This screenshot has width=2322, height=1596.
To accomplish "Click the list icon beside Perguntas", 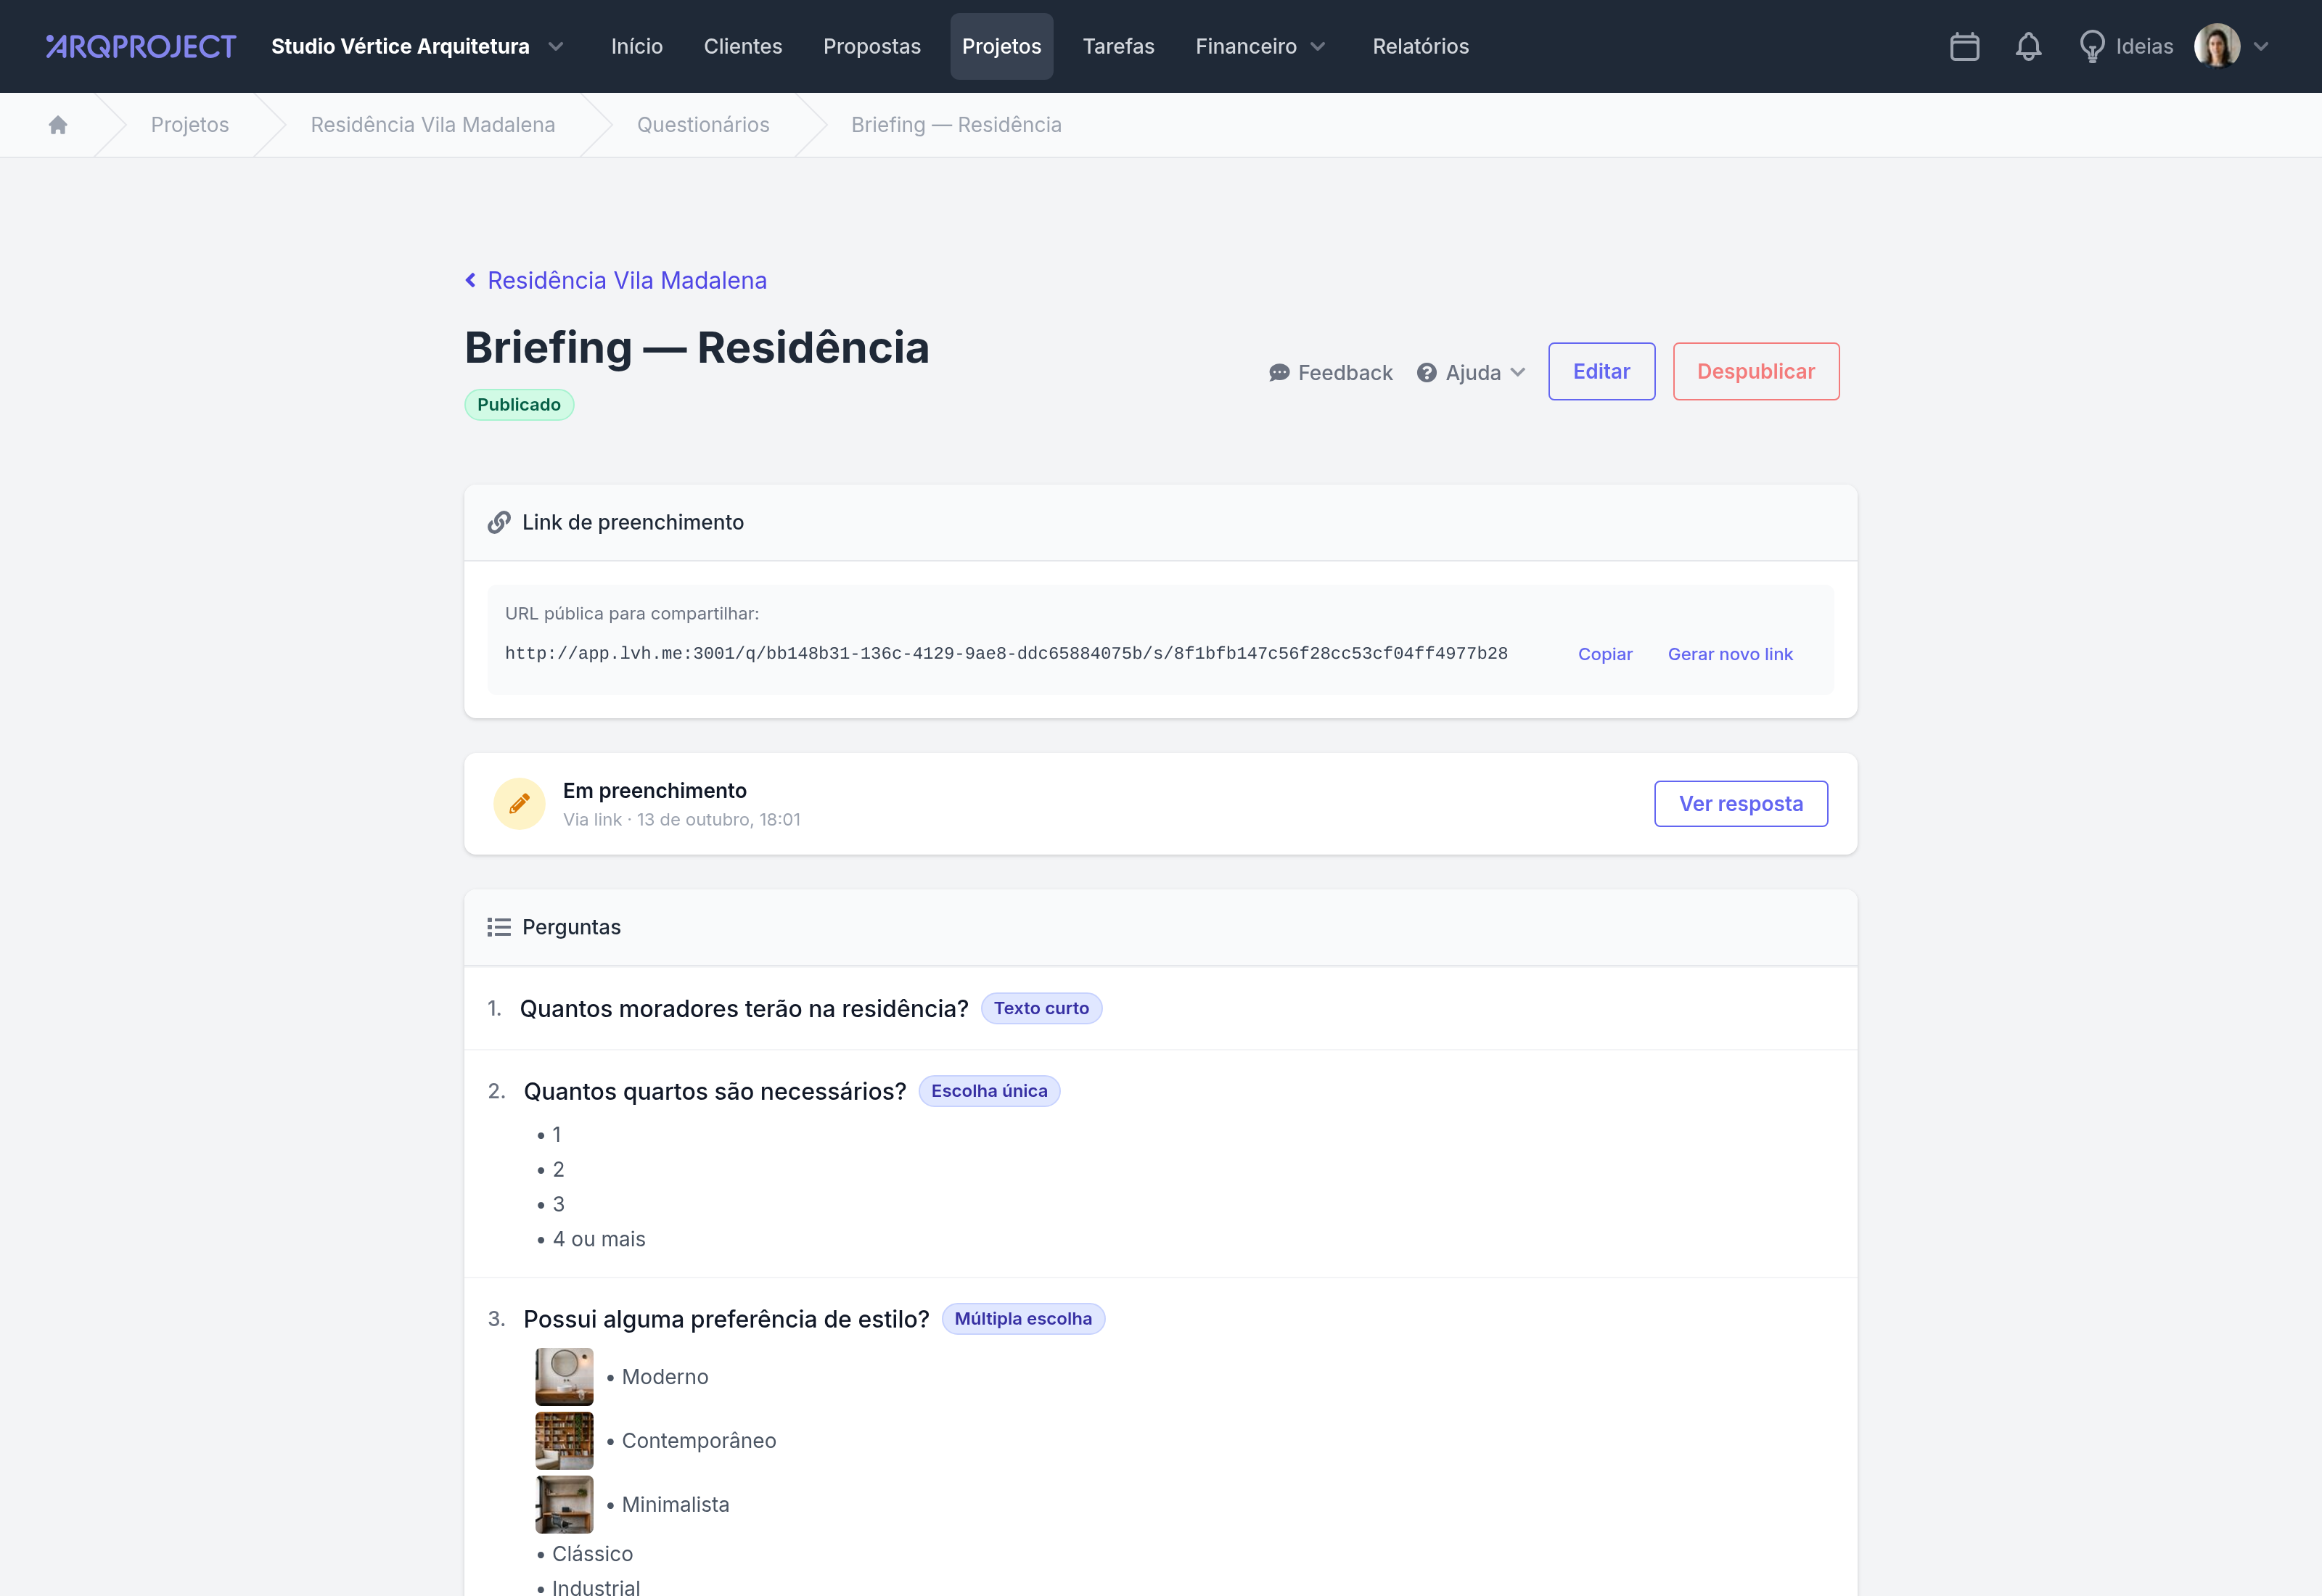I will (499, 927).
